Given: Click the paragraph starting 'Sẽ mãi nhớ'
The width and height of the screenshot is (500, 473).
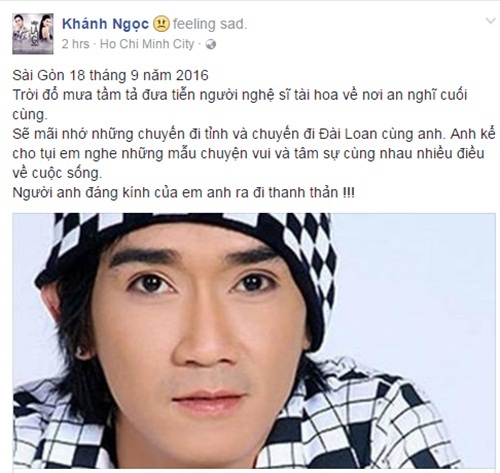Looking at the screenshot, I should 253,154.
